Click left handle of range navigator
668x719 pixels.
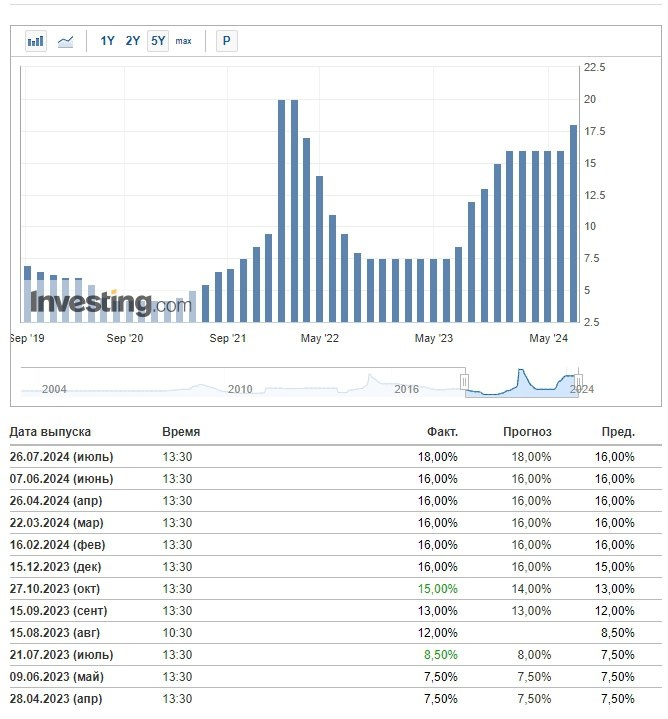(x=464, y=382)
